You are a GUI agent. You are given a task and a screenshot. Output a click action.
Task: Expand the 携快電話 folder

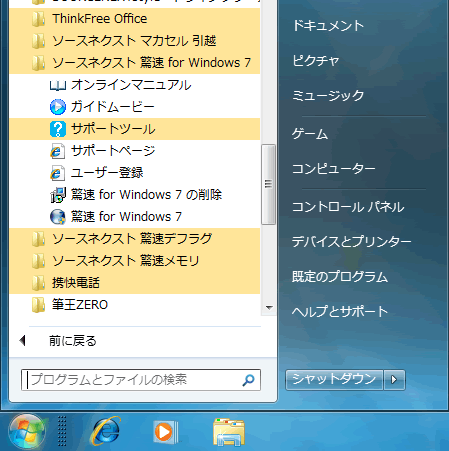point(134,283)
